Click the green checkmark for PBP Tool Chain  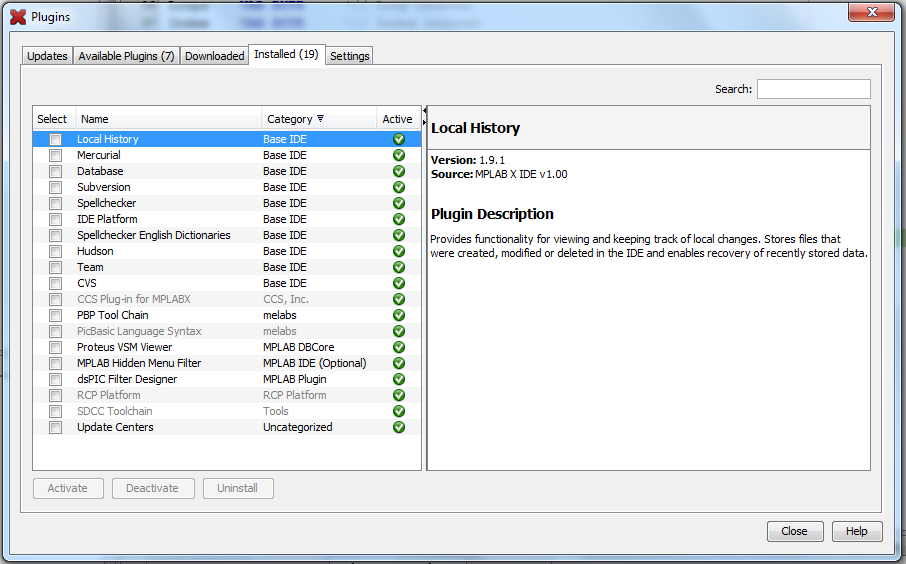pos(399,315)
